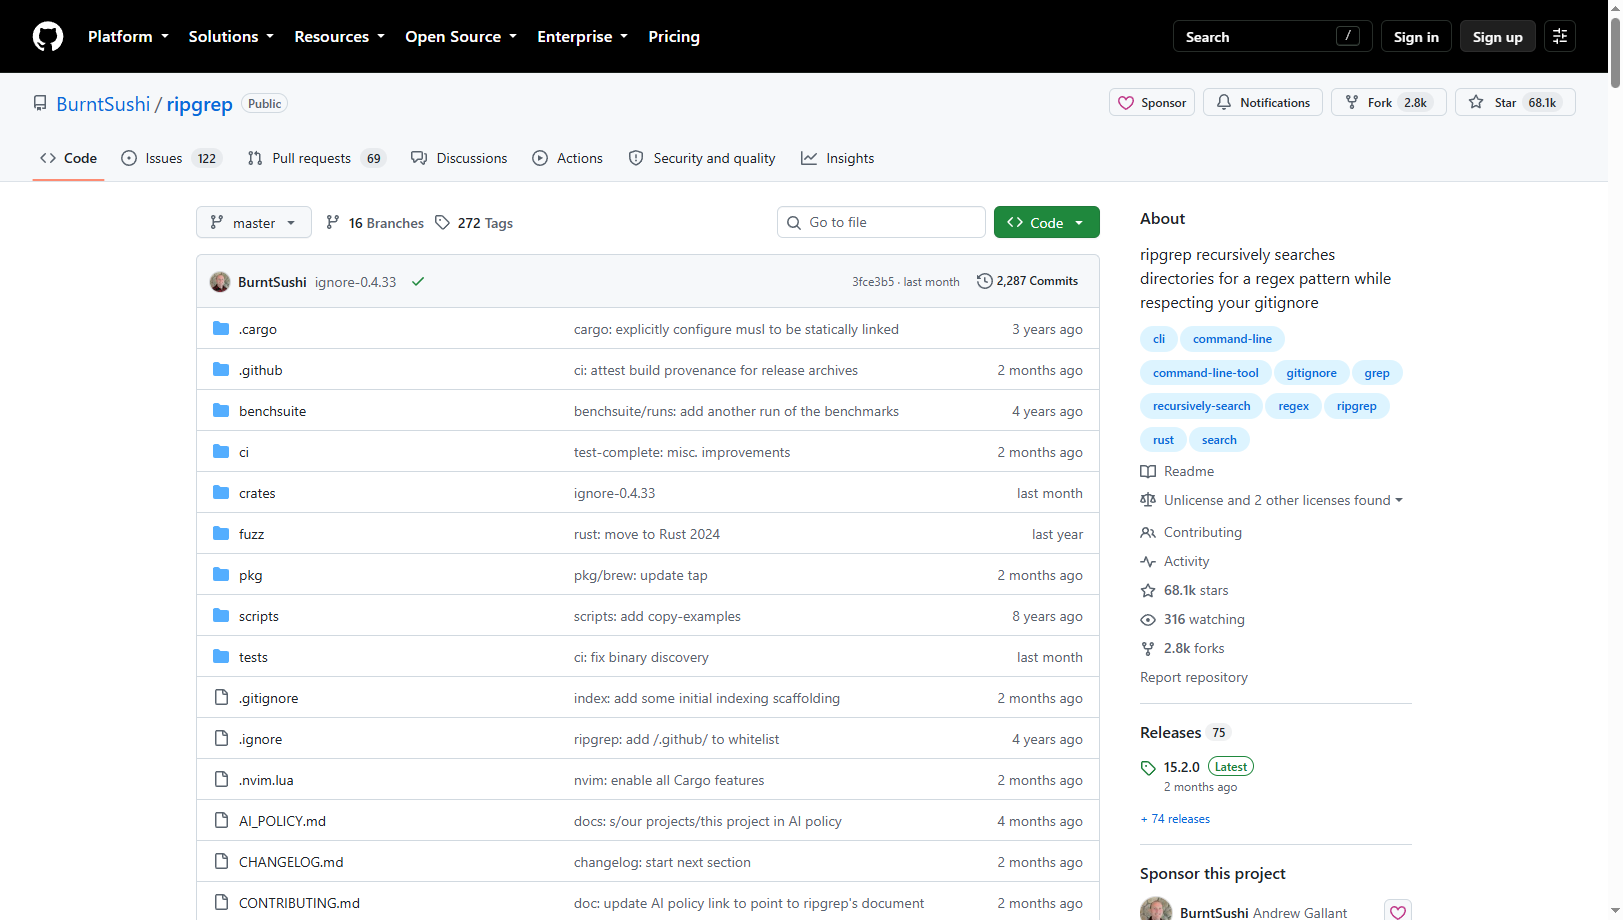Click the top Search box
Screen dimensions: 1623x920
click(1272, 37)
